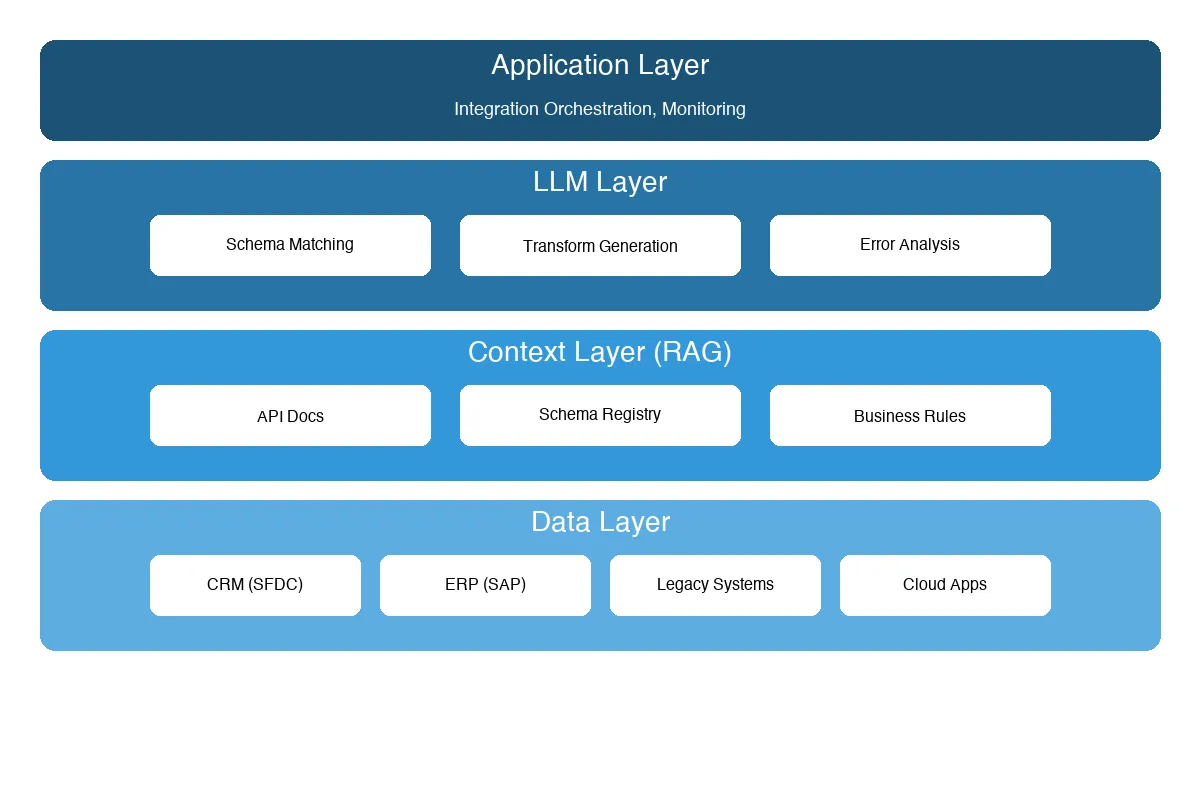Click the Schema Registry component

tap(600, 414)
